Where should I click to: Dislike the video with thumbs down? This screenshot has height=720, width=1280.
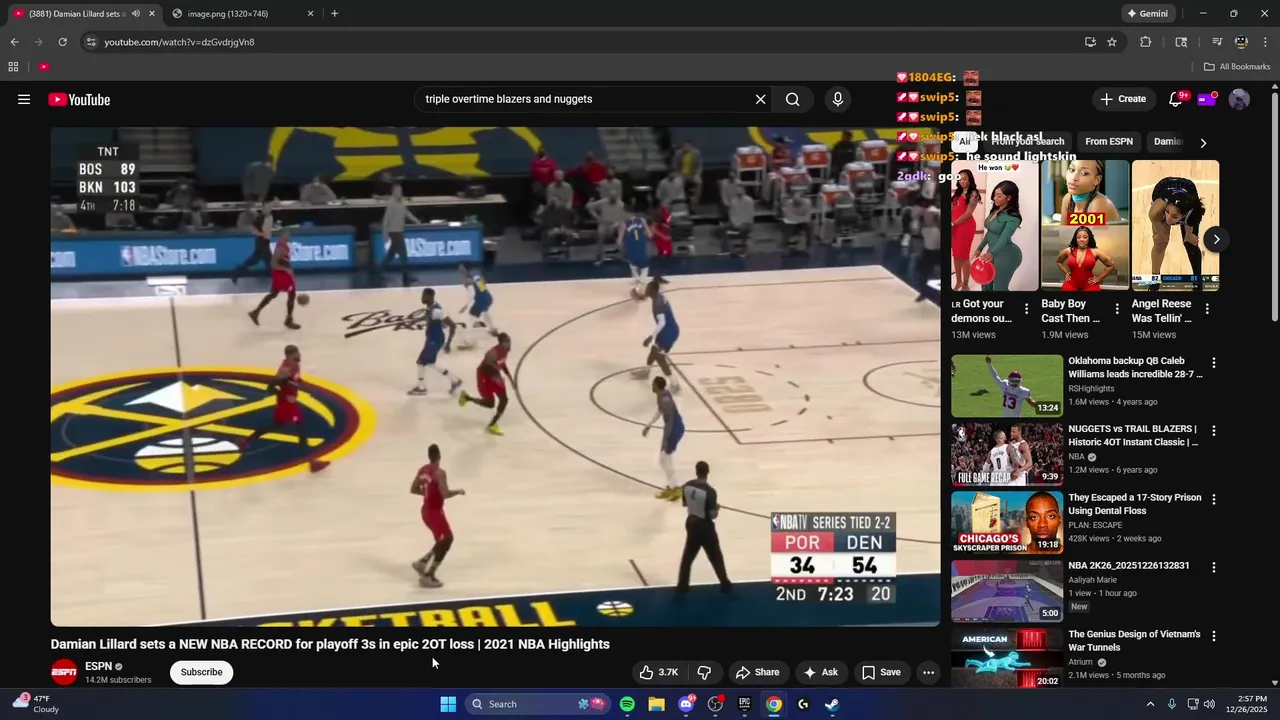704,672
